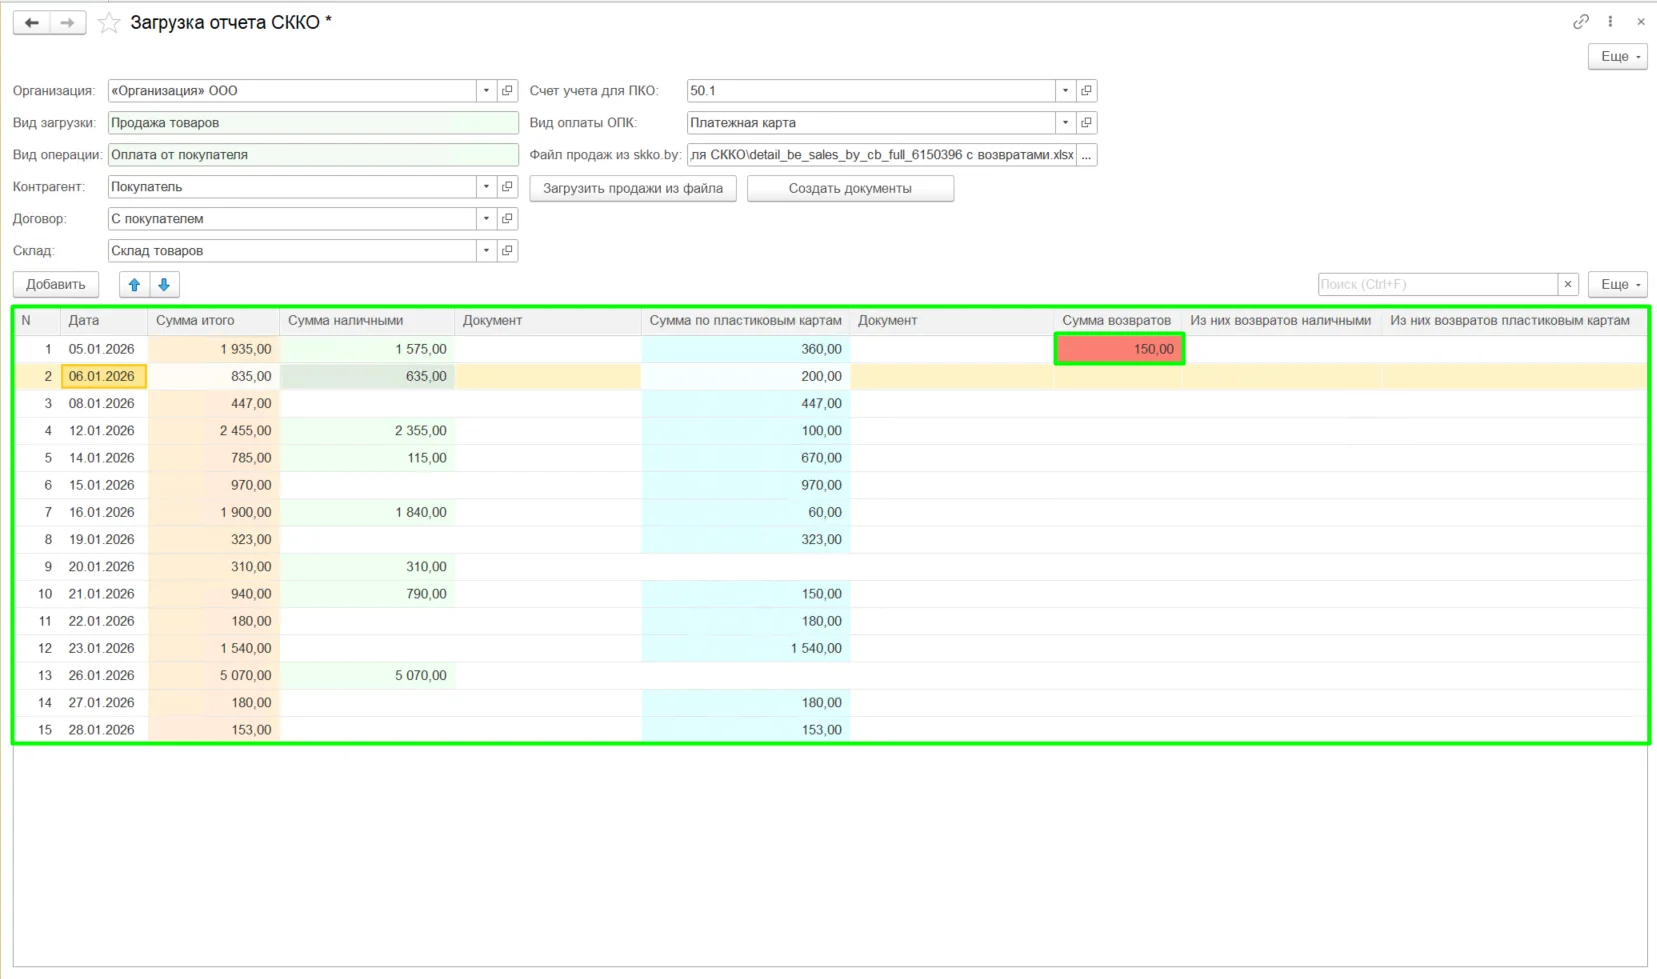Select cash amount 1 840,00 in row 7
The height and width of the screenshot is (979, 1657).
(x=367, y=512)
